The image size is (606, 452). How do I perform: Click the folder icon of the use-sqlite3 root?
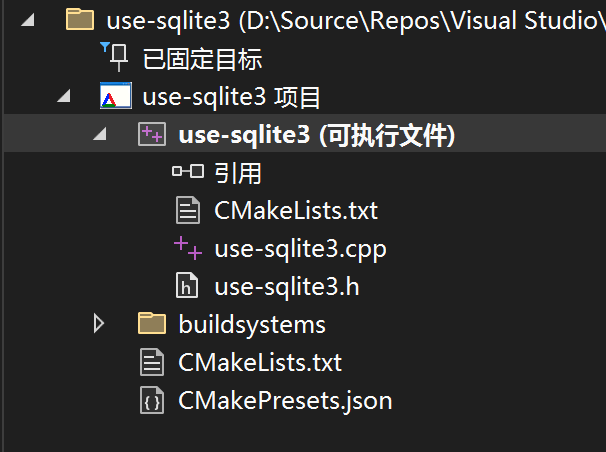point(79,19)
